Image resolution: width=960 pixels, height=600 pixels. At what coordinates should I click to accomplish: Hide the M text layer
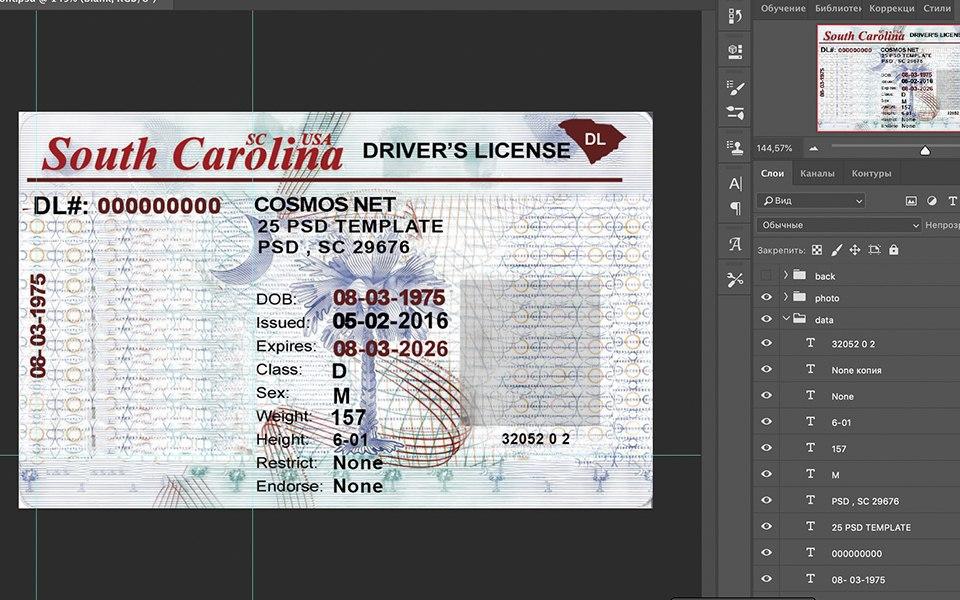click(767, 474)
